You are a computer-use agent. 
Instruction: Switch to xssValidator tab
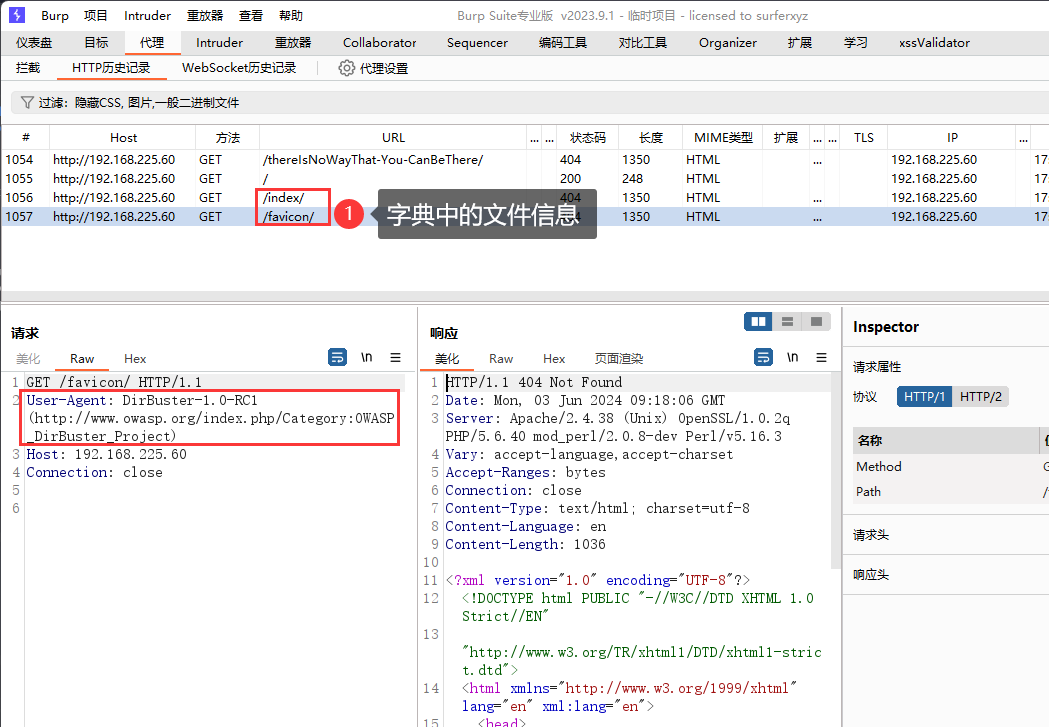pyautogui.click(x=934, y=43)
